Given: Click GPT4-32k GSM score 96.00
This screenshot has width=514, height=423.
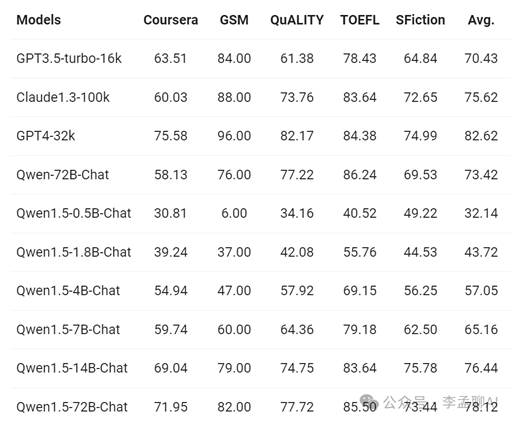Looking at the screenshot, I should tap(234, 136).
